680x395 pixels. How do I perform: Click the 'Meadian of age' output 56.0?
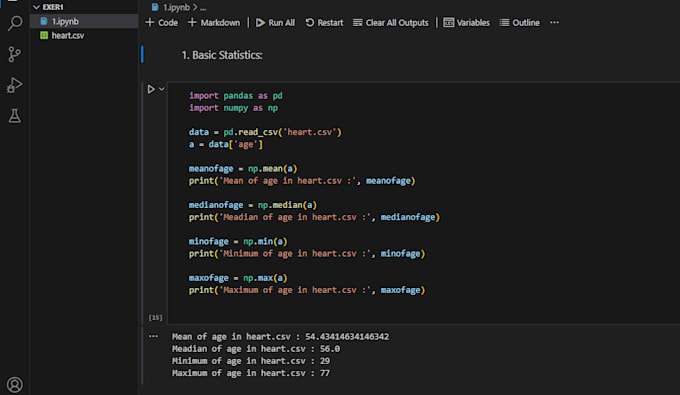pos(330,349)
